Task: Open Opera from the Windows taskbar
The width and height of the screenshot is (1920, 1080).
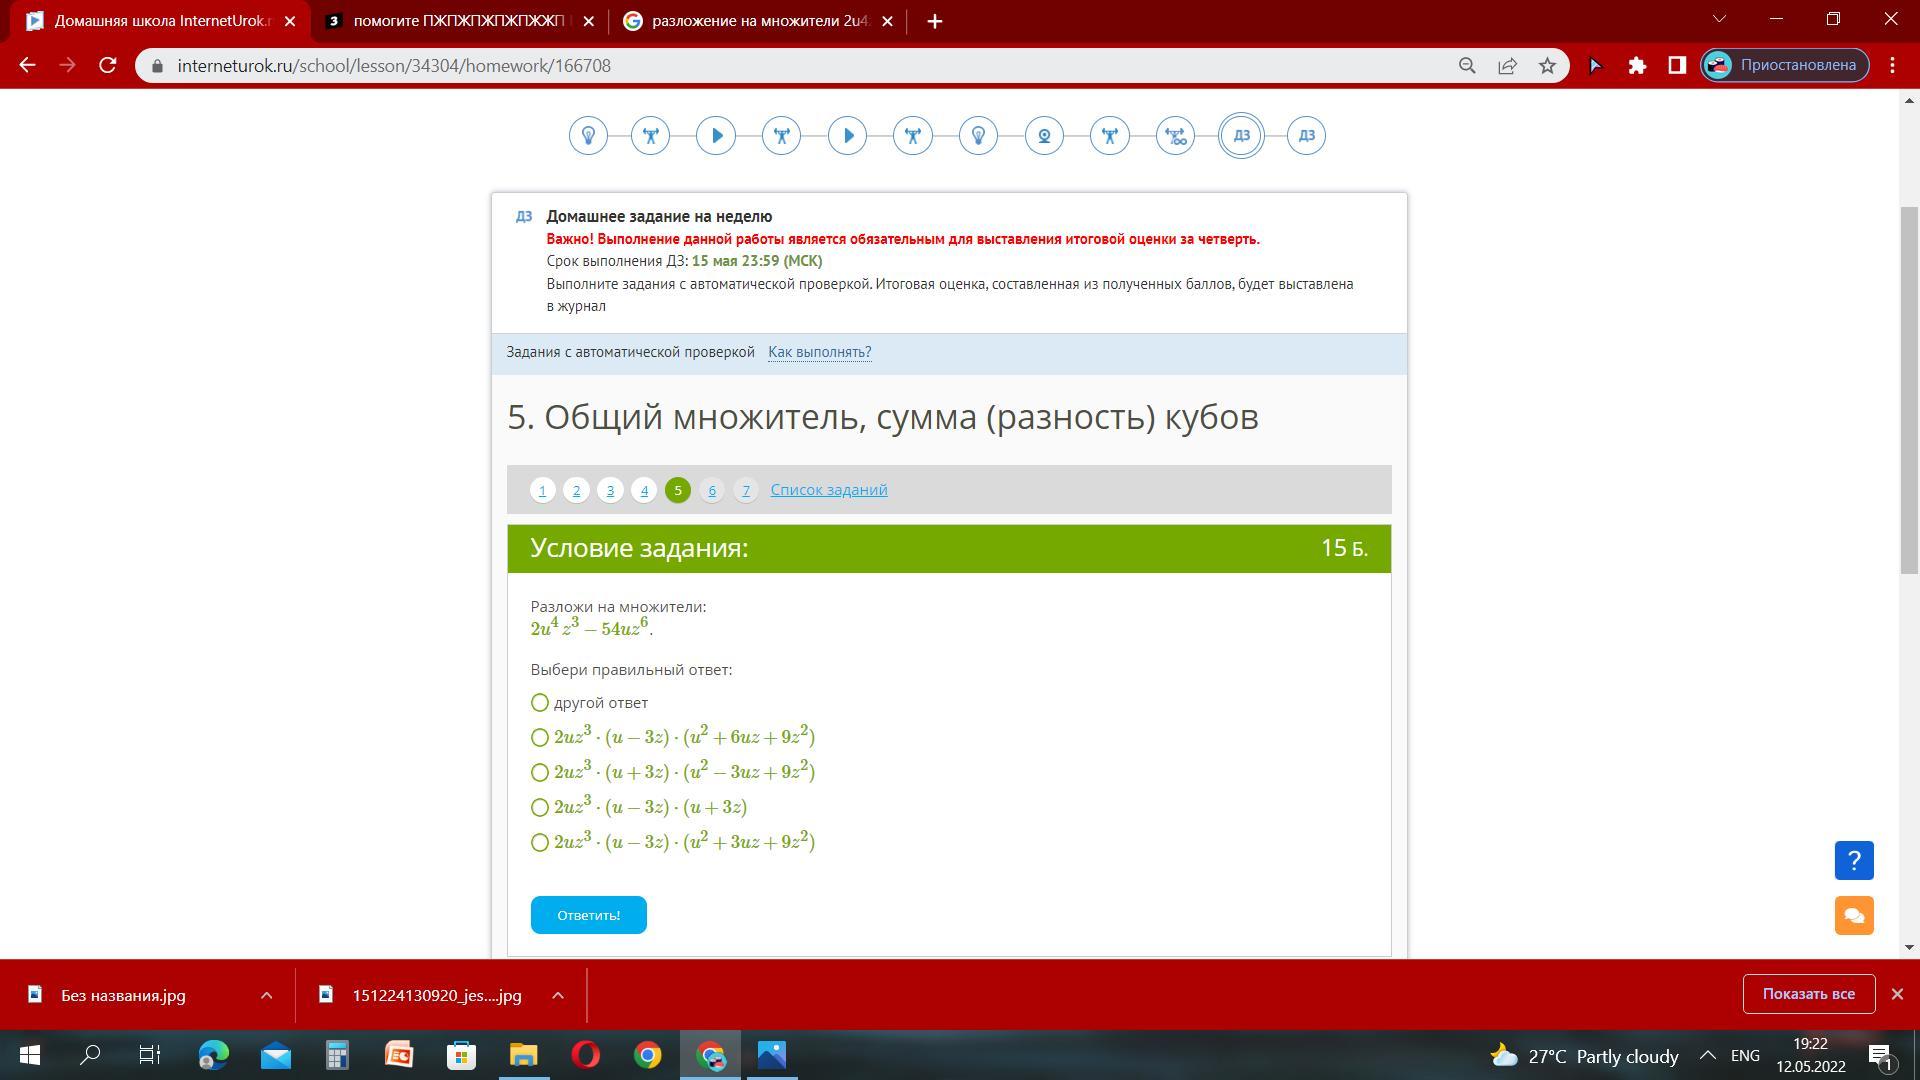Action: tap(586, 1056)
